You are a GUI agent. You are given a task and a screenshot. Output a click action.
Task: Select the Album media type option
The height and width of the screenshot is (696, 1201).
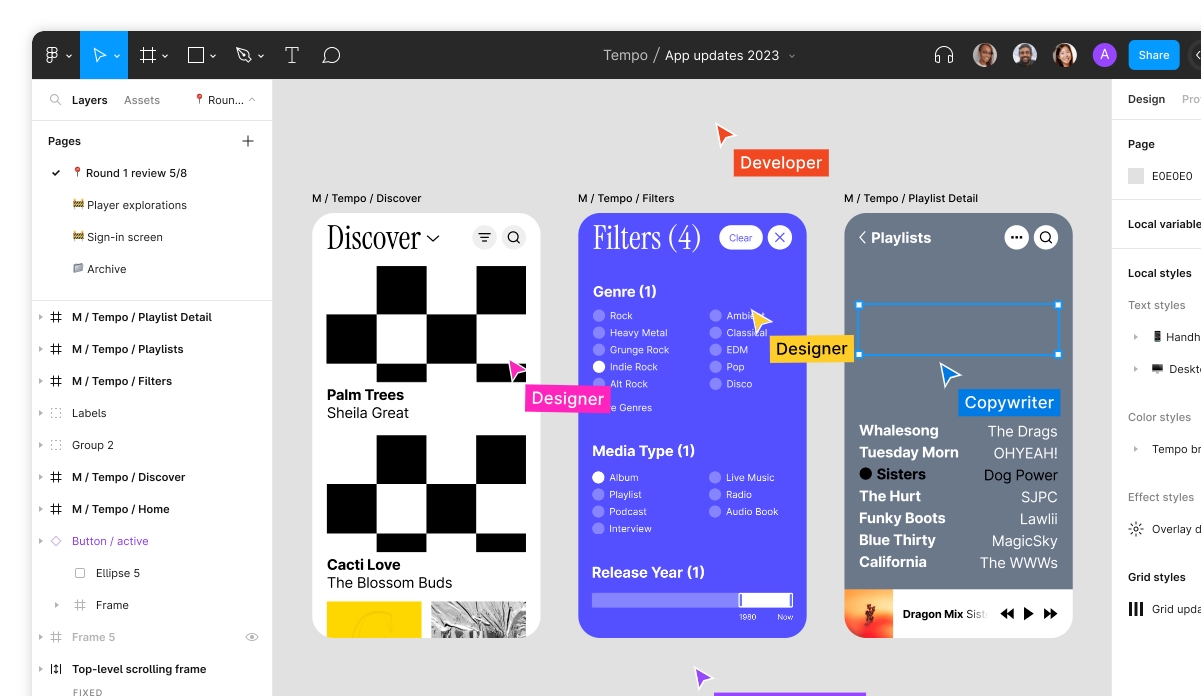click(x=599, y=478)
